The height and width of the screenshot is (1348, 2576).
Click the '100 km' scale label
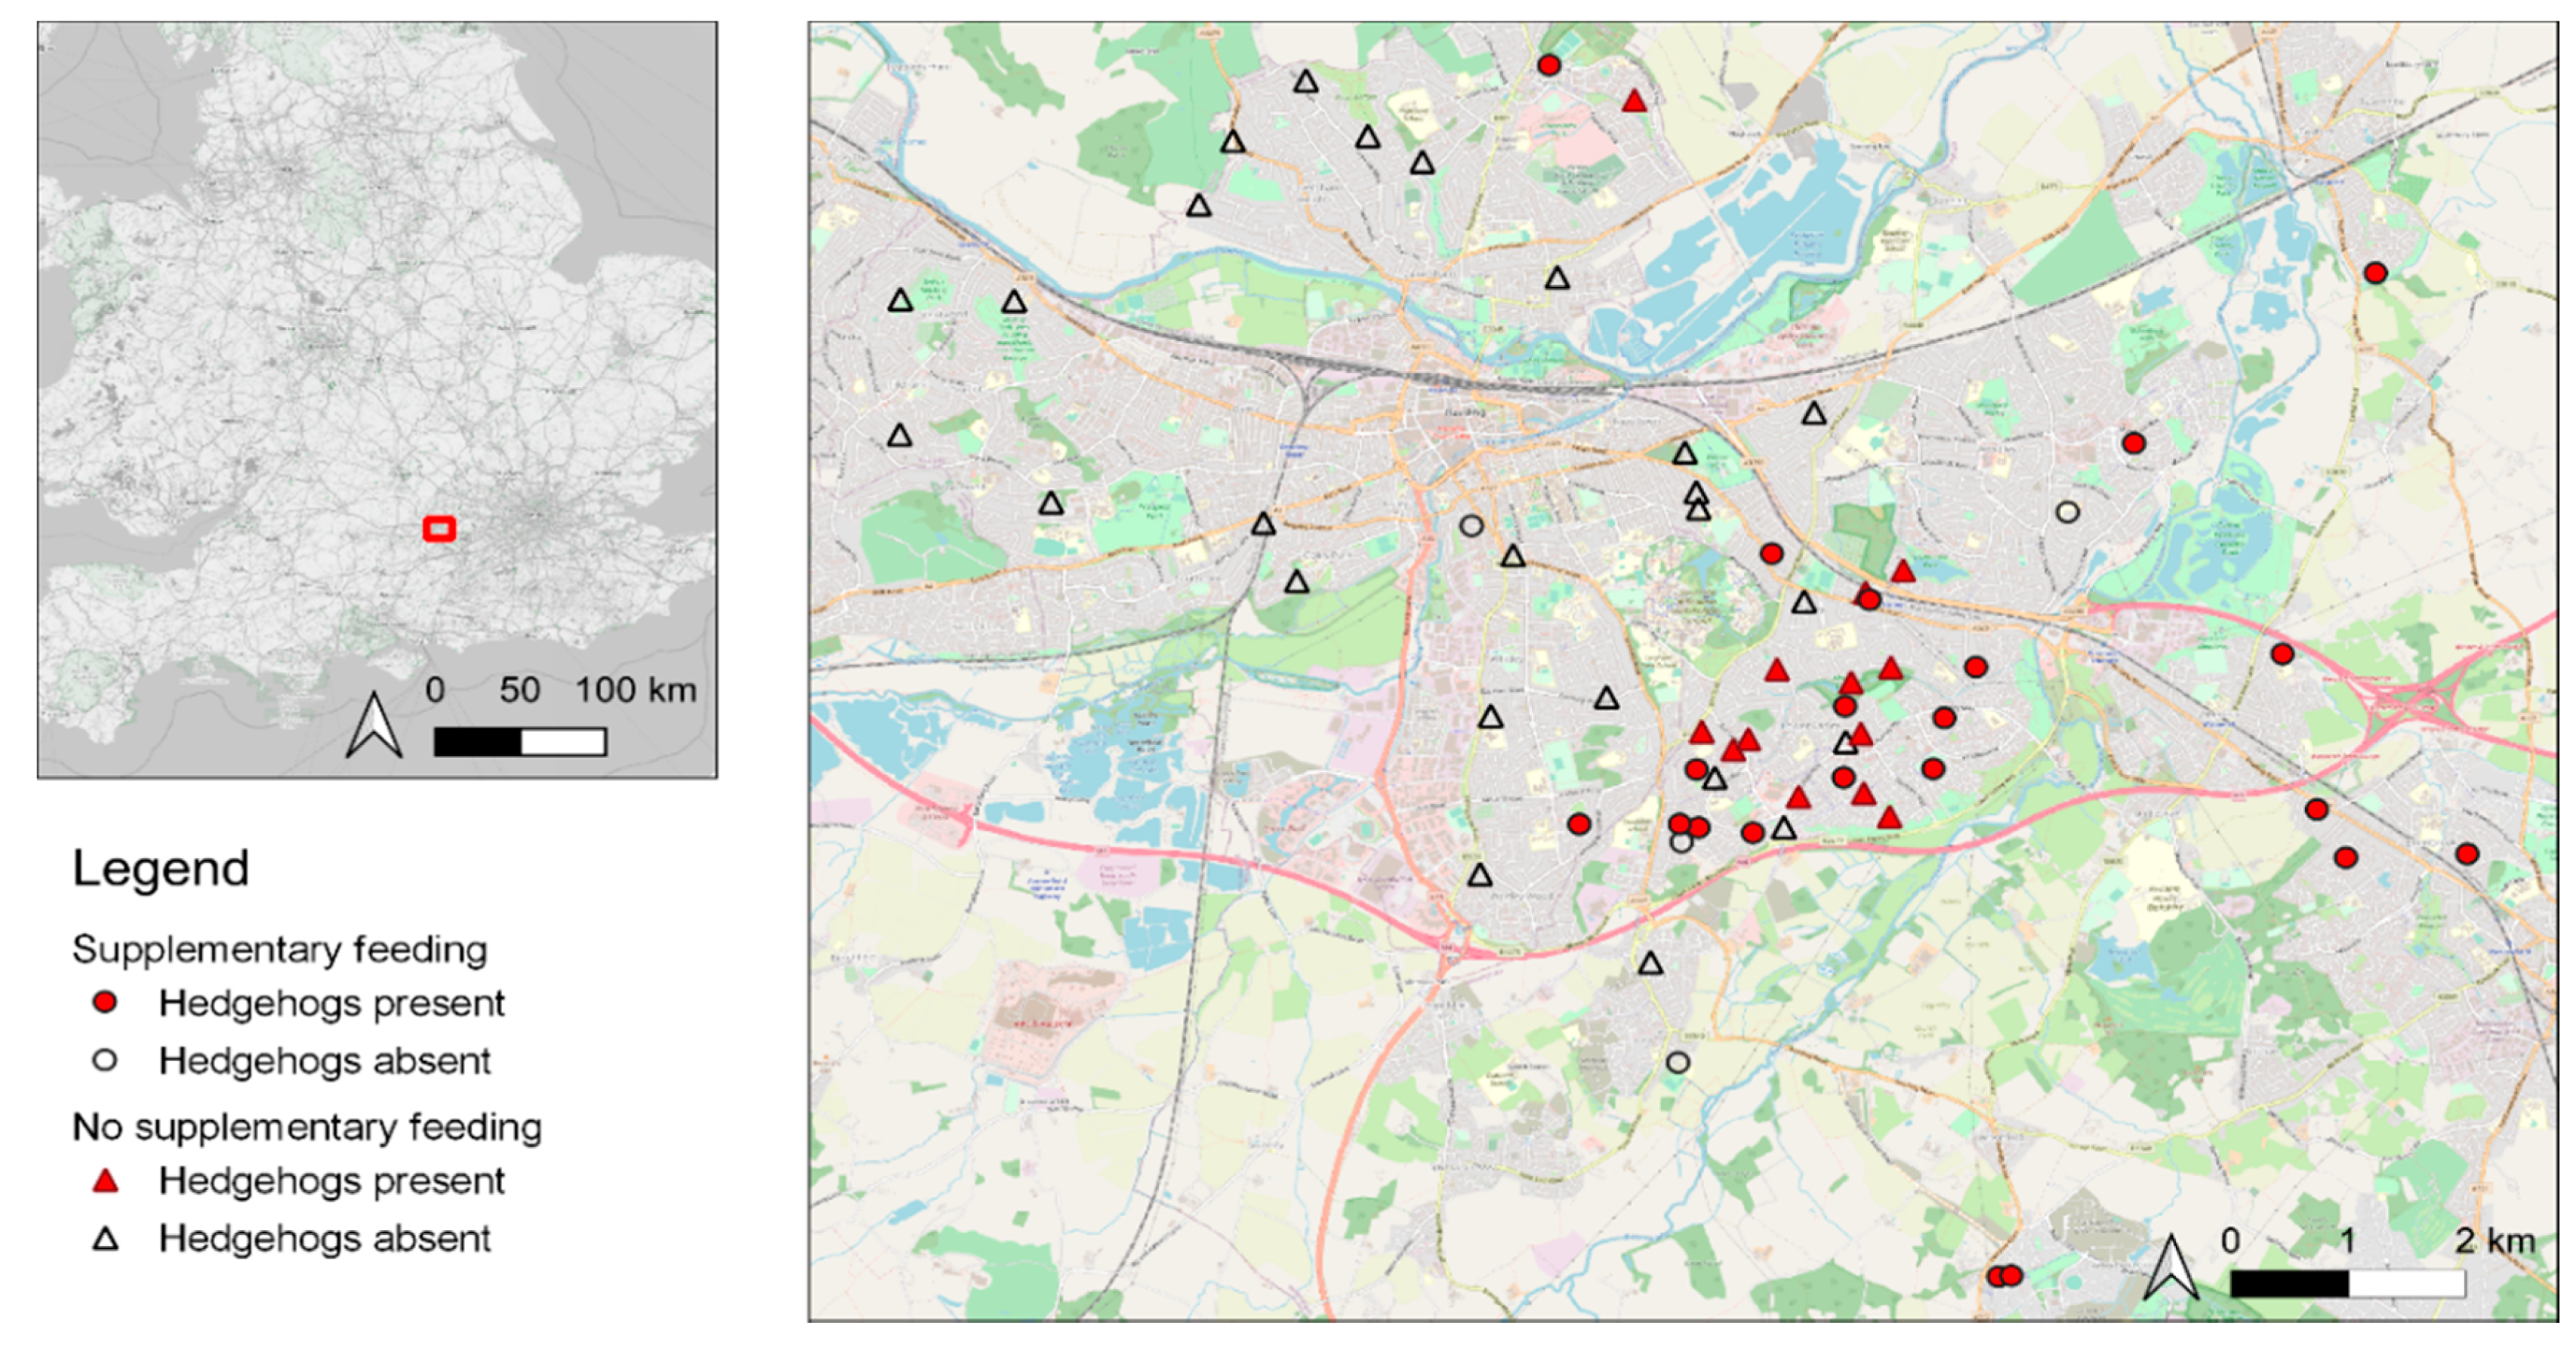[635, 689]
